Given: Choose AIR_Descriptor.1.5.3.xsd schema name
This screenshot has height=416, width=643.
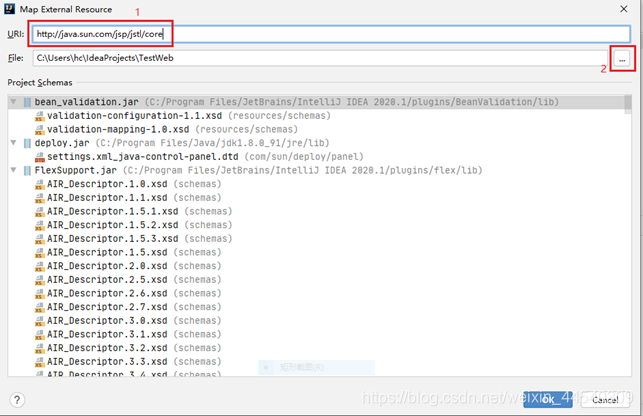Looking at the screenshot, I should [112, 239].
